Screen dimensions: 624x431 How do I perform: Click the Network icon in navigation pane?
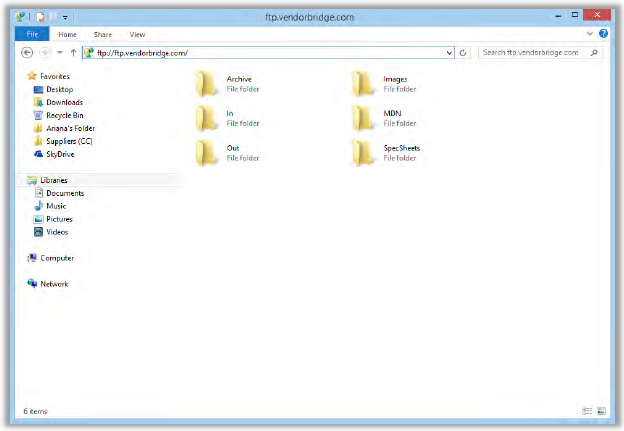(32, 283)
